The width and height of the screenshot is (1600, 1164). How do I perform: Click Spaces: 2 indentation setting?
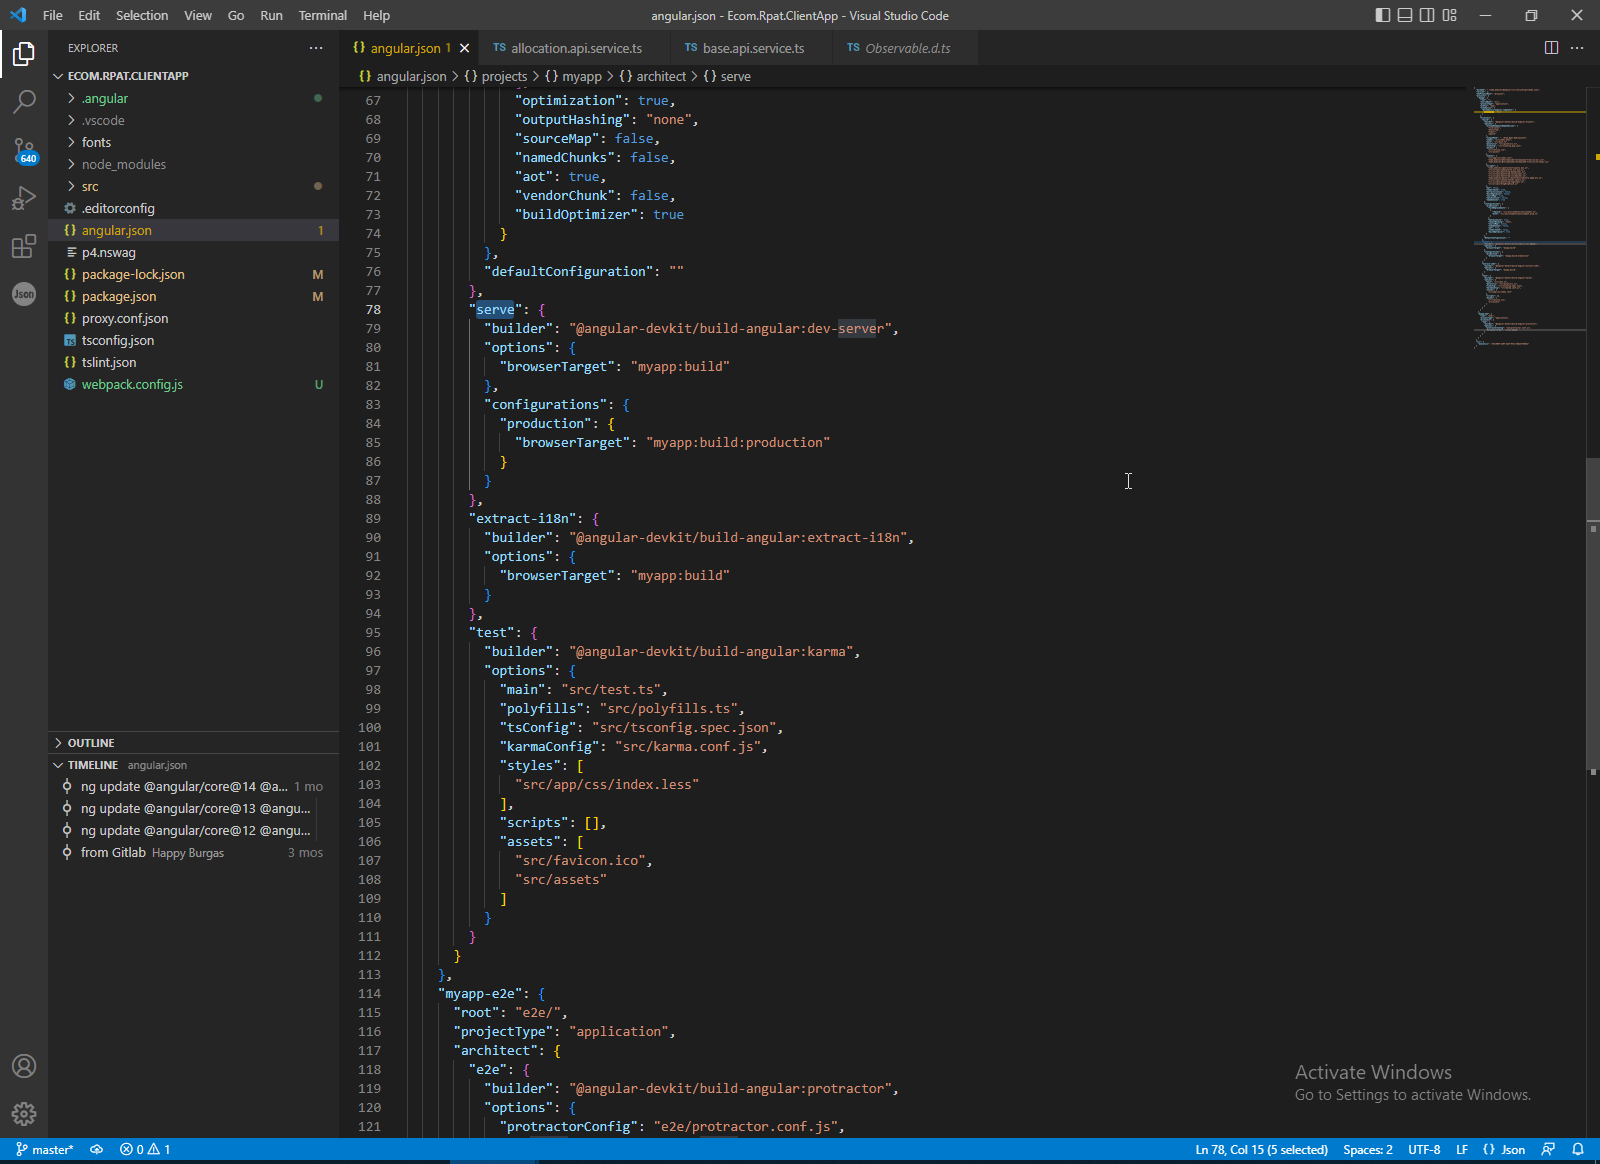pyautogui.click(x=1367, y=1150)
